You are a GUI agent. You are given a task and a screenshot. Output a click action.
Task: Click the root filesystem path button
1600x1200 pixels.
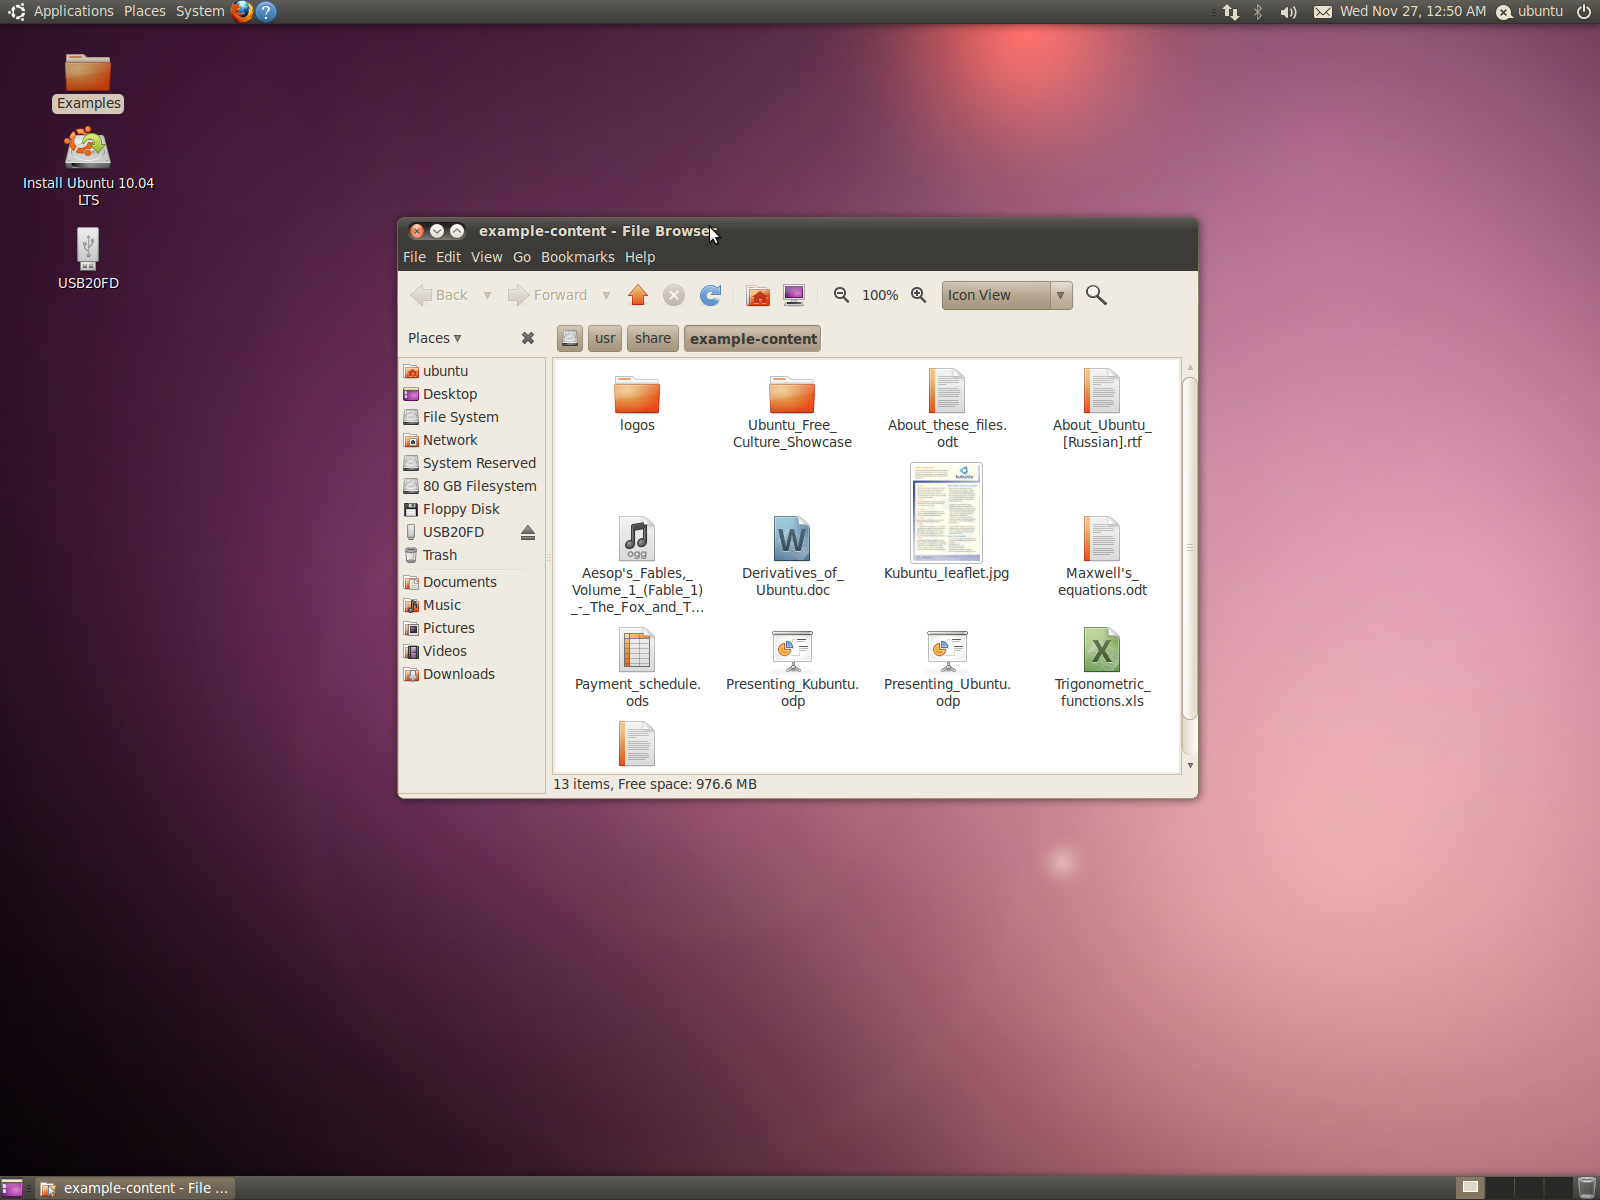coord(570,338)
